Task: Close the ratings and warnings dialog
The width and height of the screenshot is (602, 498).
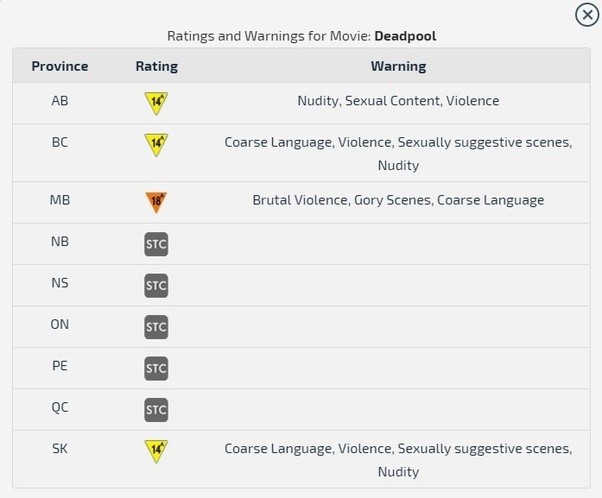Action: tap(587, 15)
